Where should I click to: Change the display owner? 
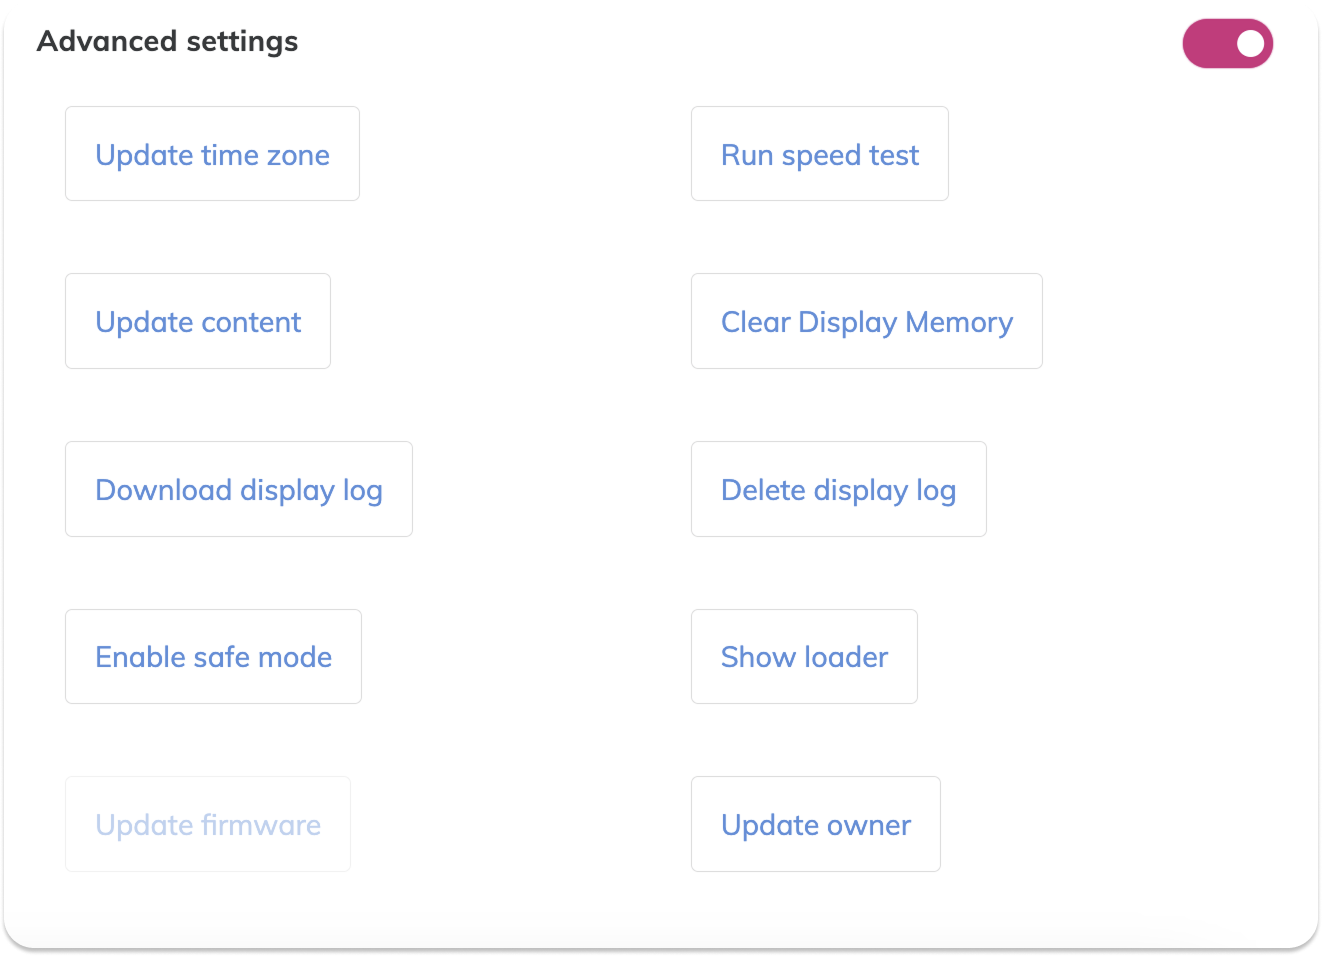coord(815,824)
